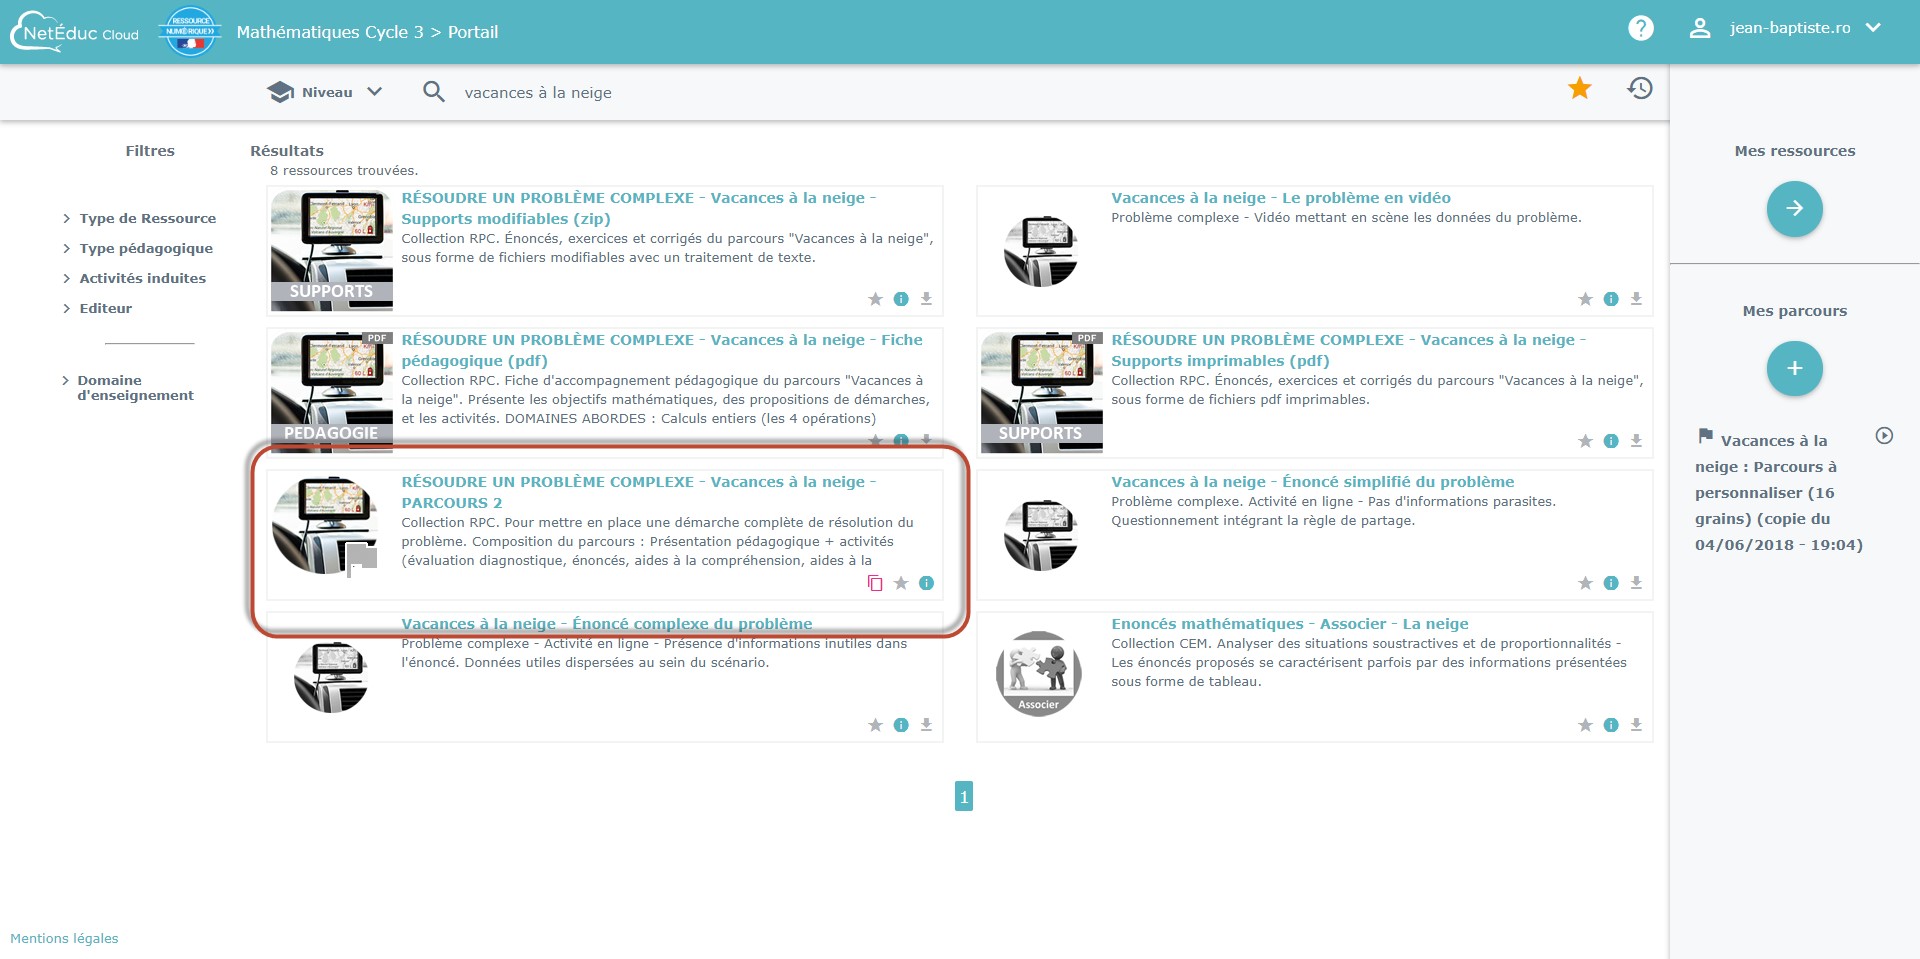Image resolution: width=1920 pixels, height=959 pixels.
Task: Download the Supports modifiables (zip) resource
Action: pos(926,299)
